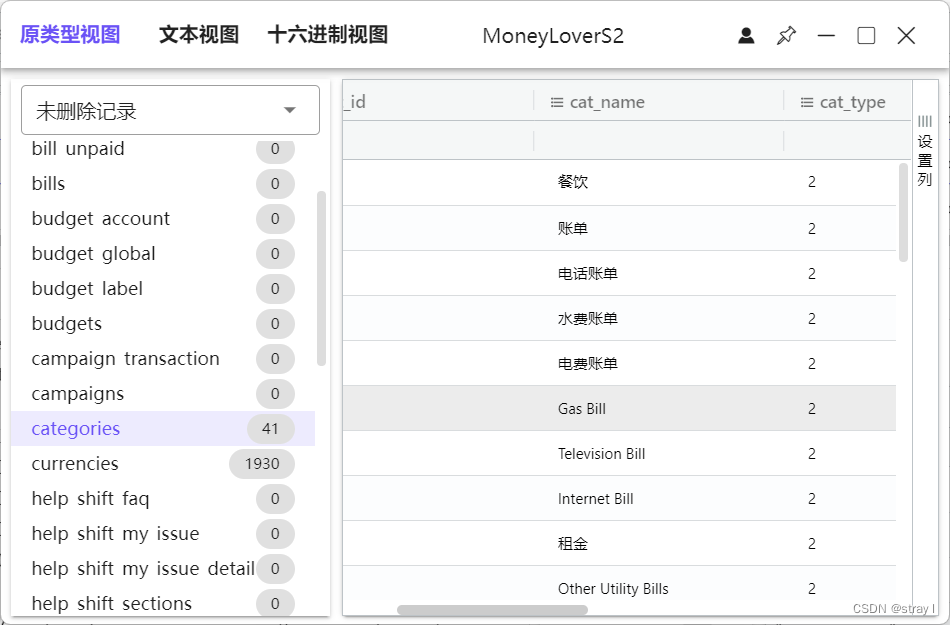Image resolution: width=950 pixels, height=625 pixels.
Task: Click the 1930 count badge for currencies
Action: (x=262, y=464)
